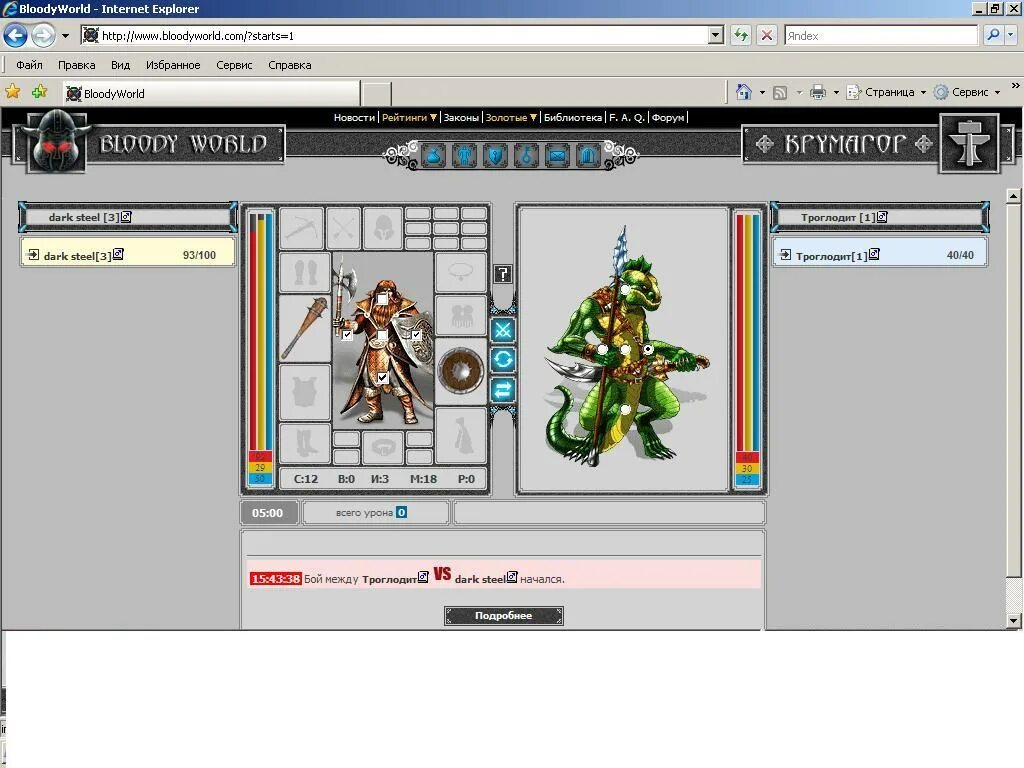Go back with the IE back arrow

[16, 35]
